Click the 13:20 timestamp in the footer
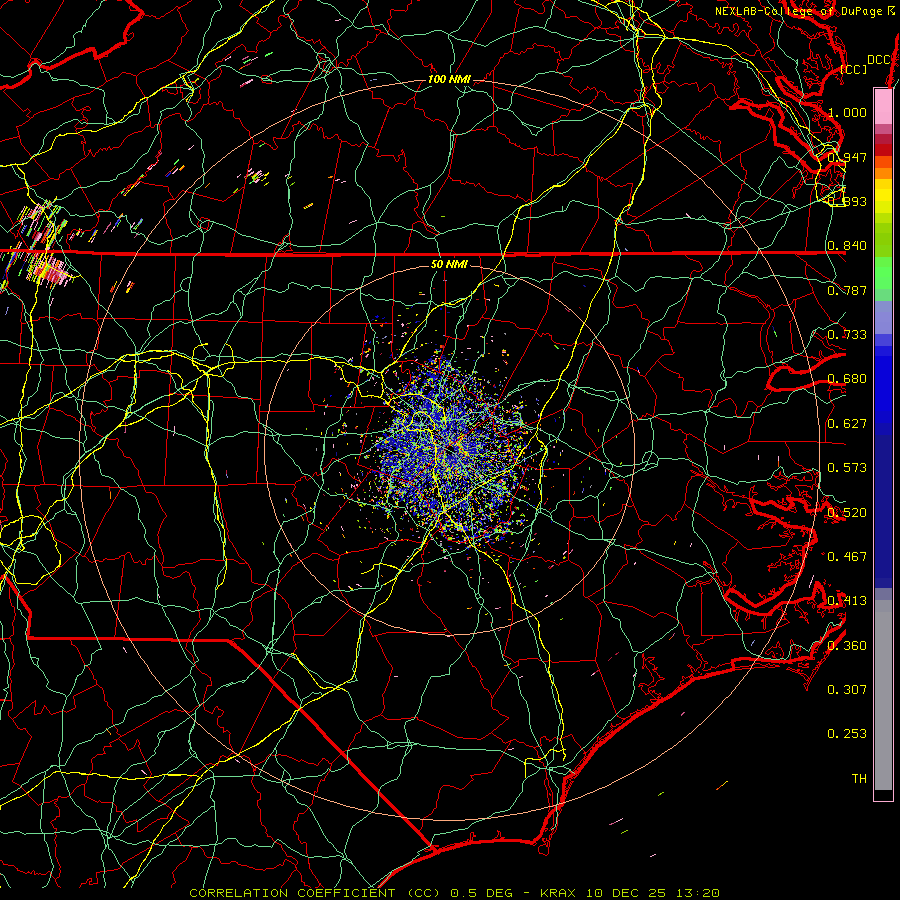 click(x=697, y=893)
